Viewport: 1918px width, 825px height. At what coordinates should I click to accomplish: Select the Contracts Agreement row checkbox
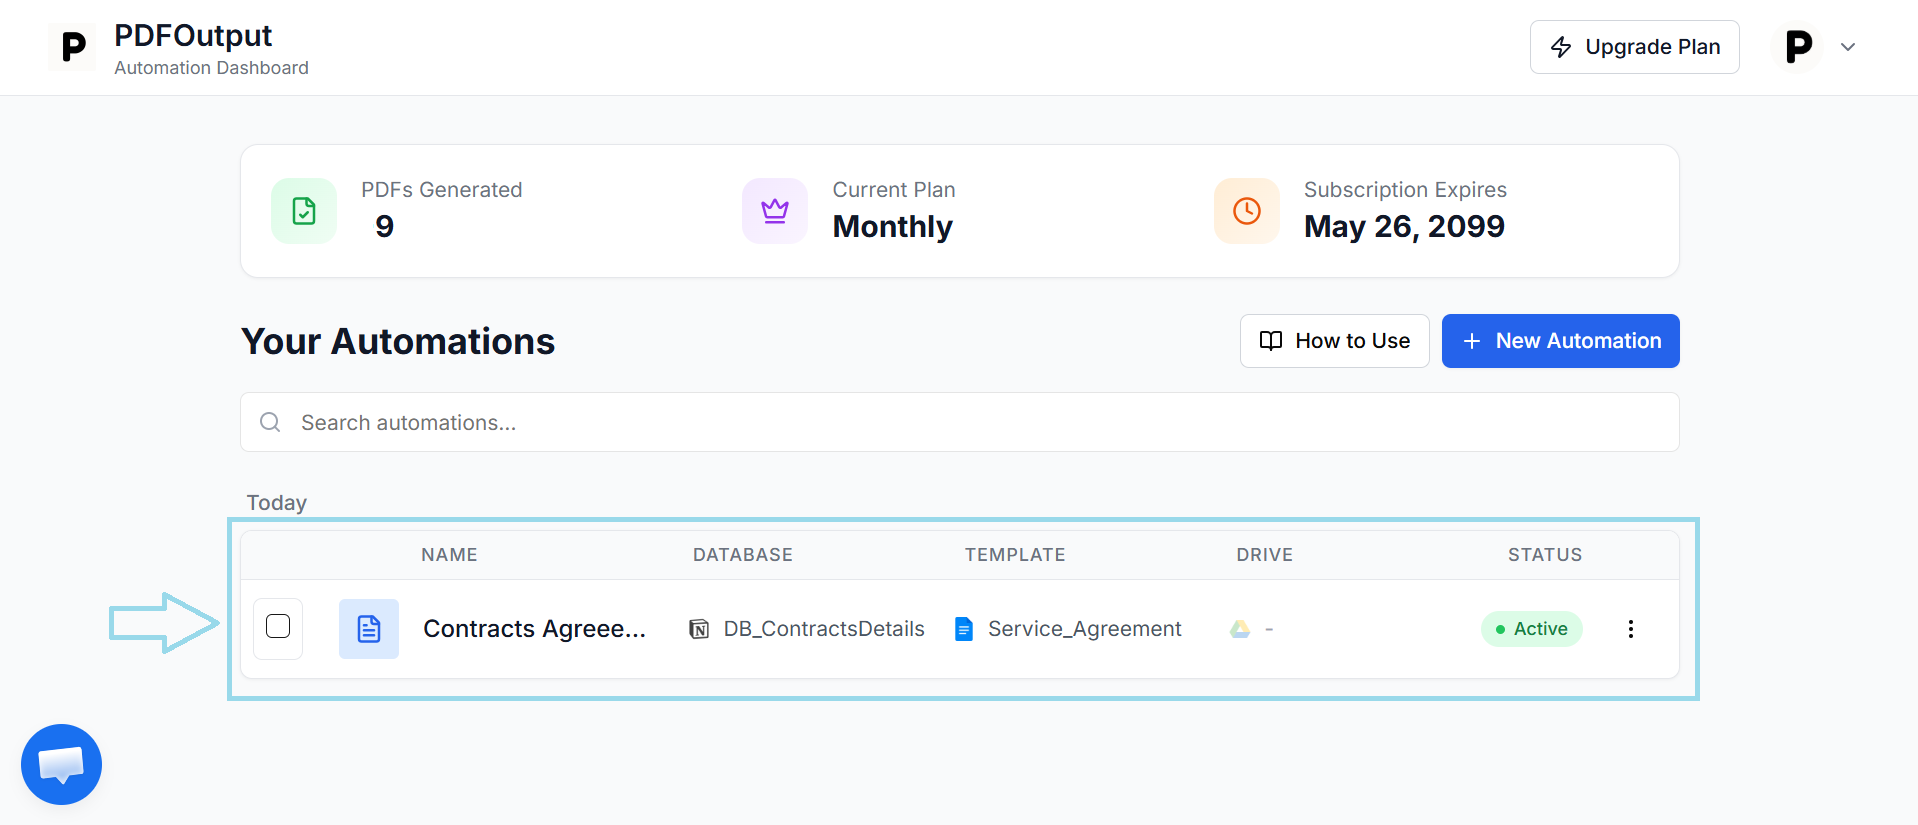[278, 626]
